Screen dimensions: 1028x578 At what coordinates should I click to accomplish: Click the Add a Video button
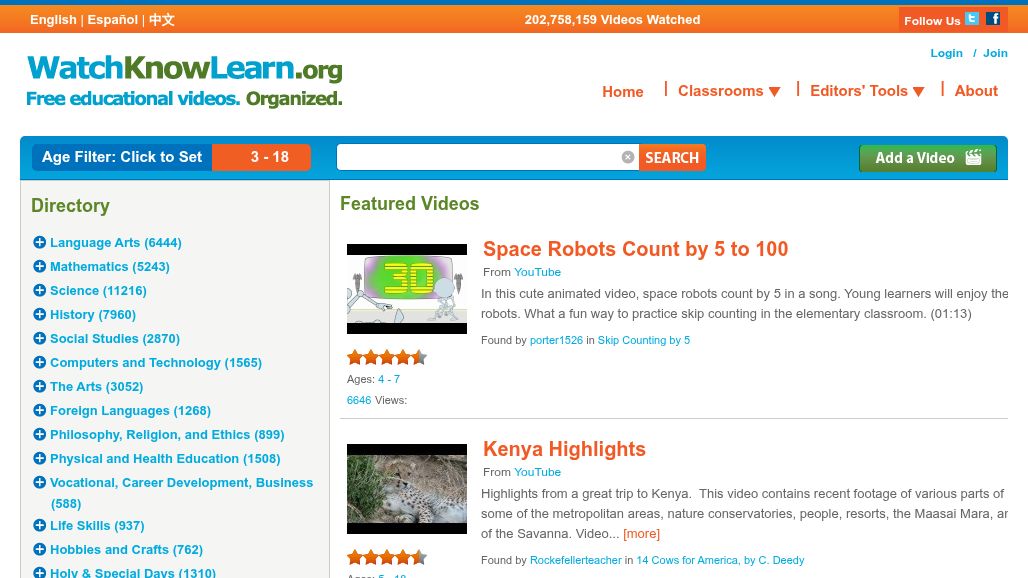click(928, 158)
